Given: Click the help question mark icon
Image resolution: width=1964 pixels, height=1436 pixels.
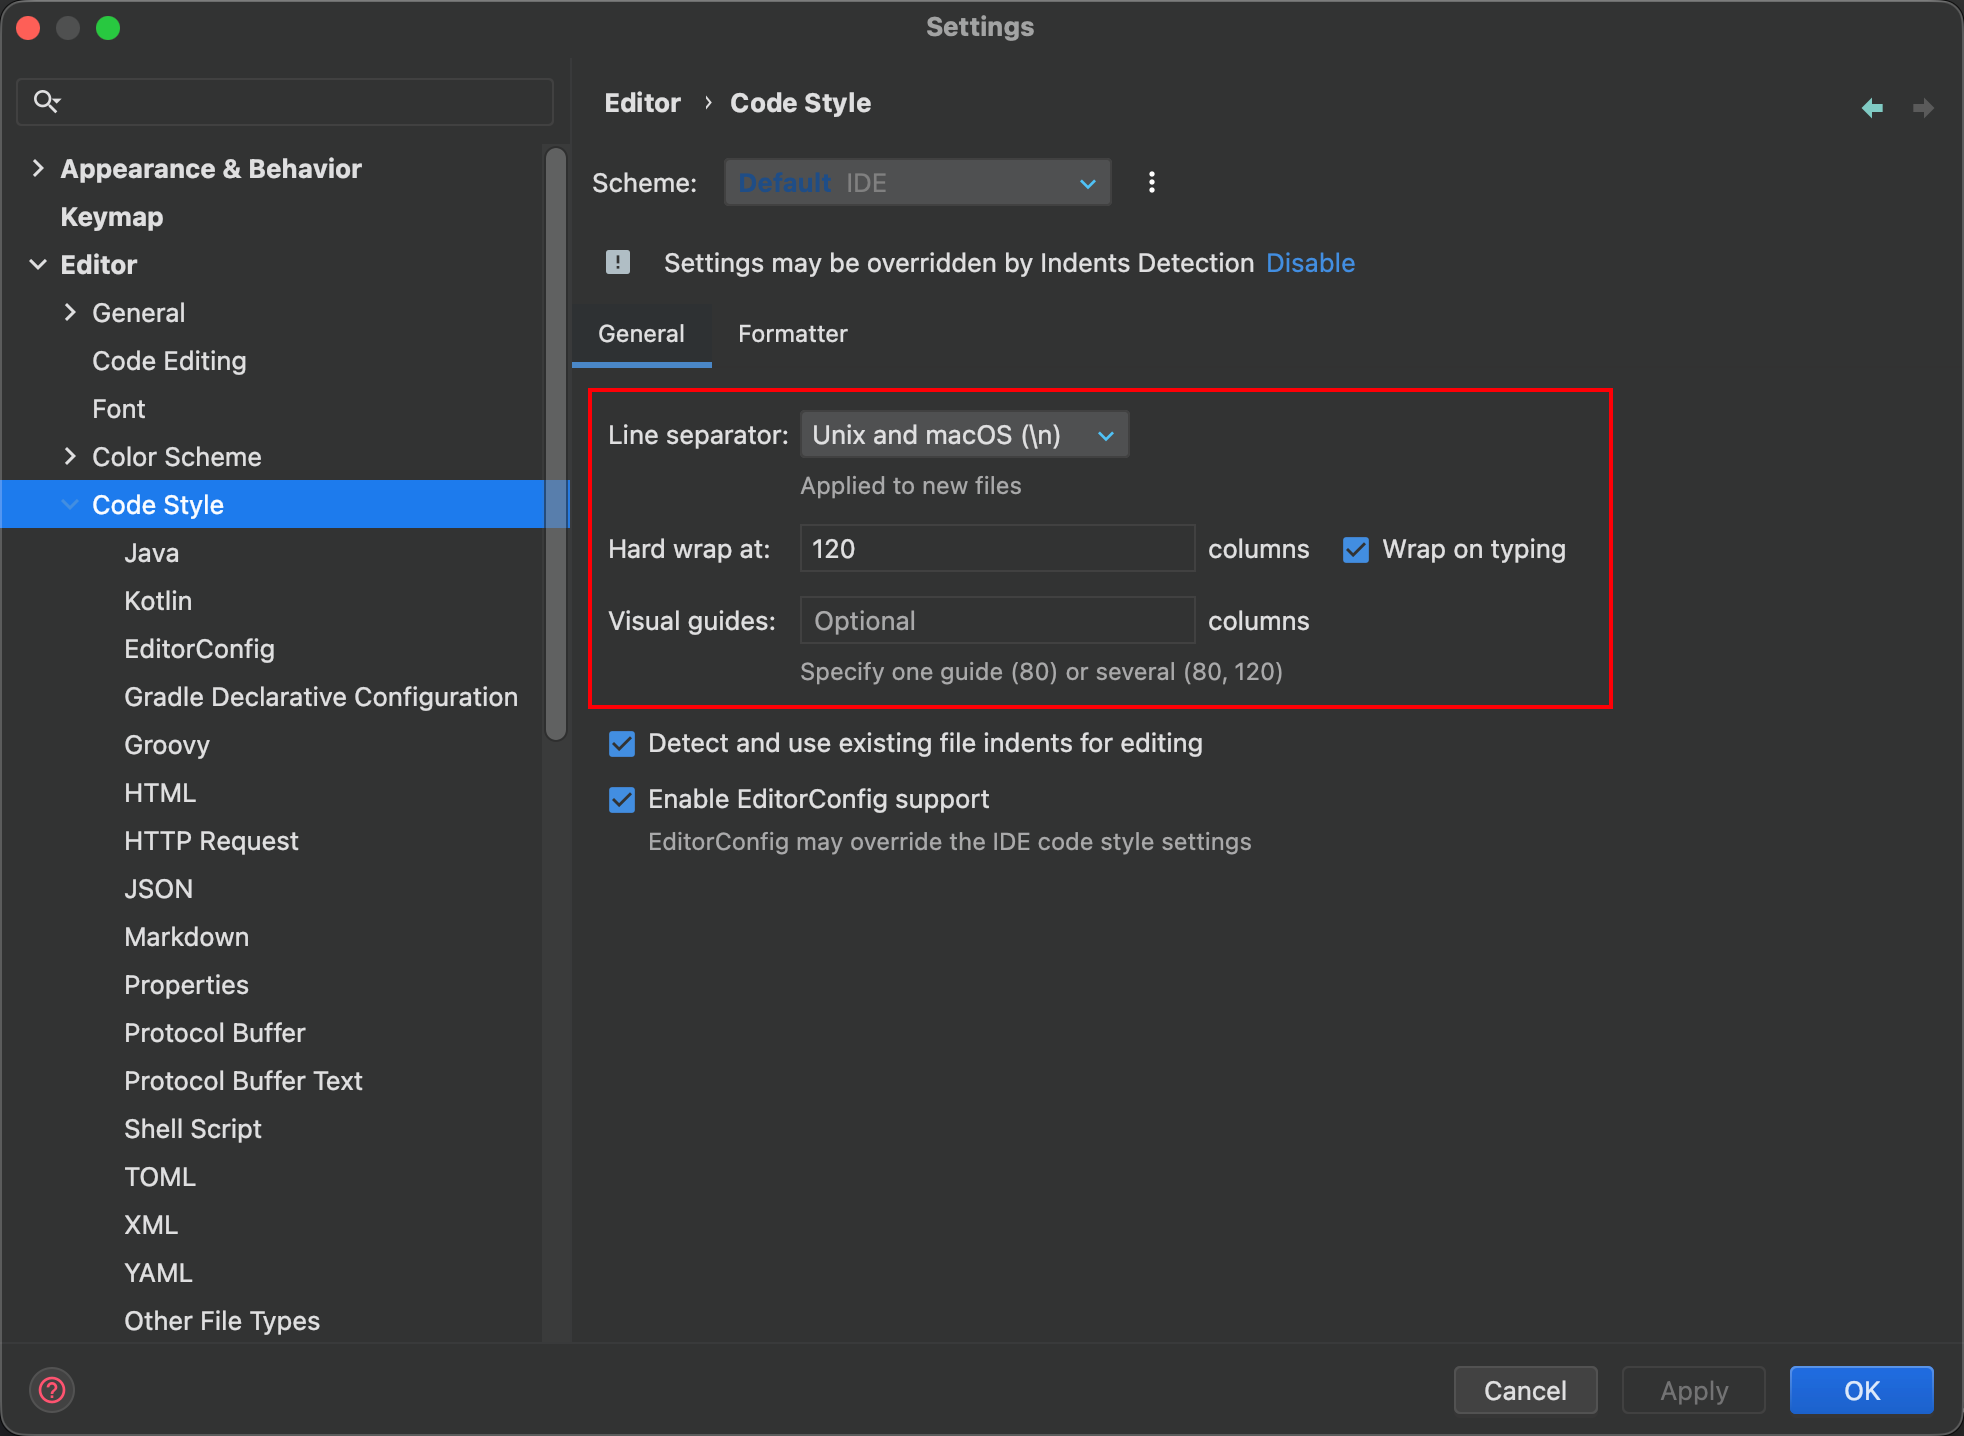Looking at the screenshot, I should tap(52, 1390).
